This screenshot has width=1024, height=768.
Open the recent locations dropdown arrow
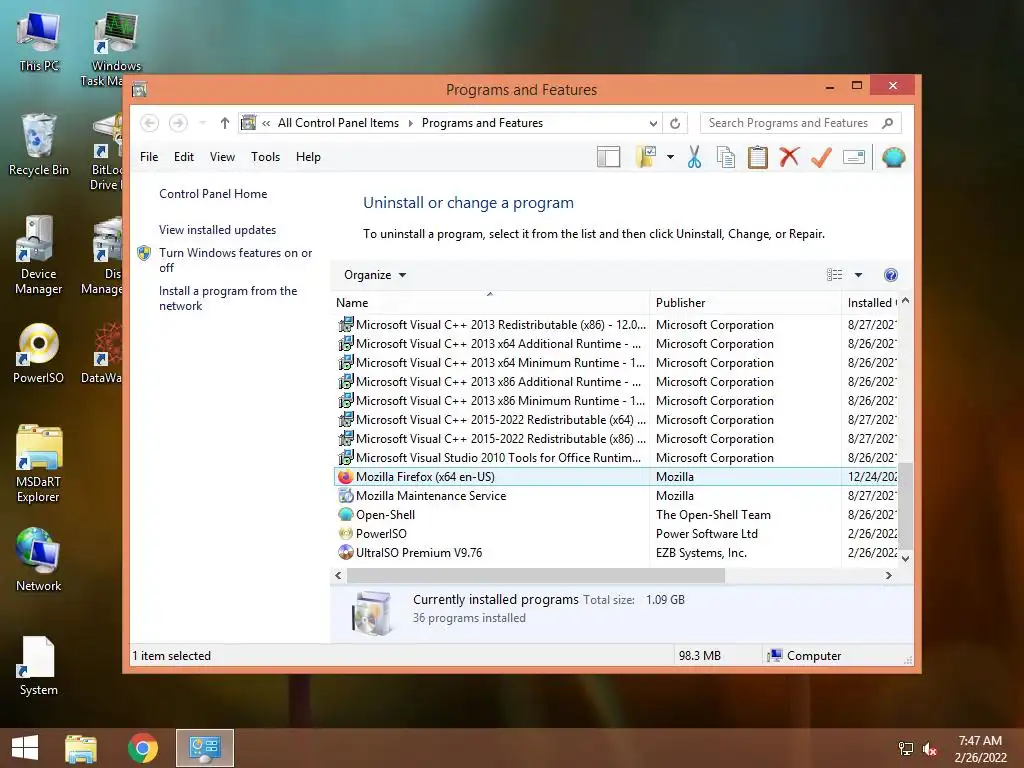(202, 123)
